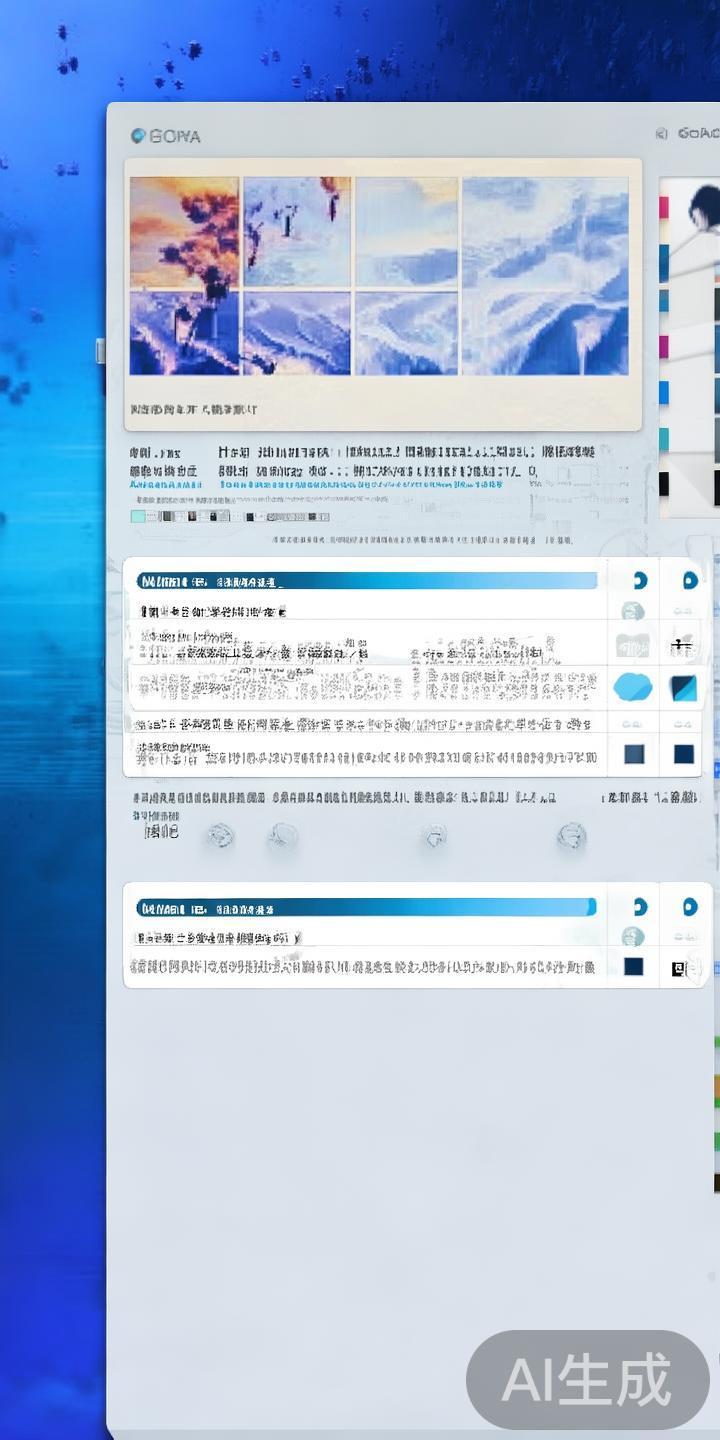The width and height of the screenshot is (720, 1440).
Task: Pick the black swatch in the side panel
Action: pyautogui.click(x=663, y=486)
